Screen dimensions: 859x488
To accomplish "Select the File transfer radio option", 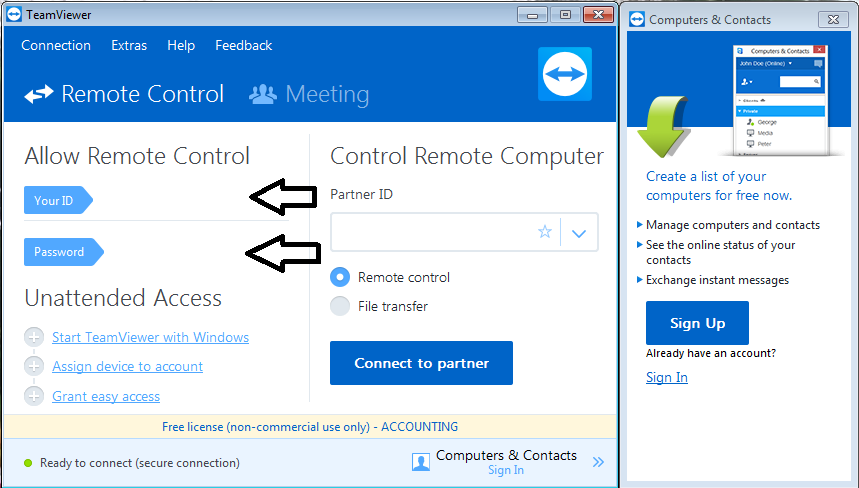I will click(x=340, y=306).
